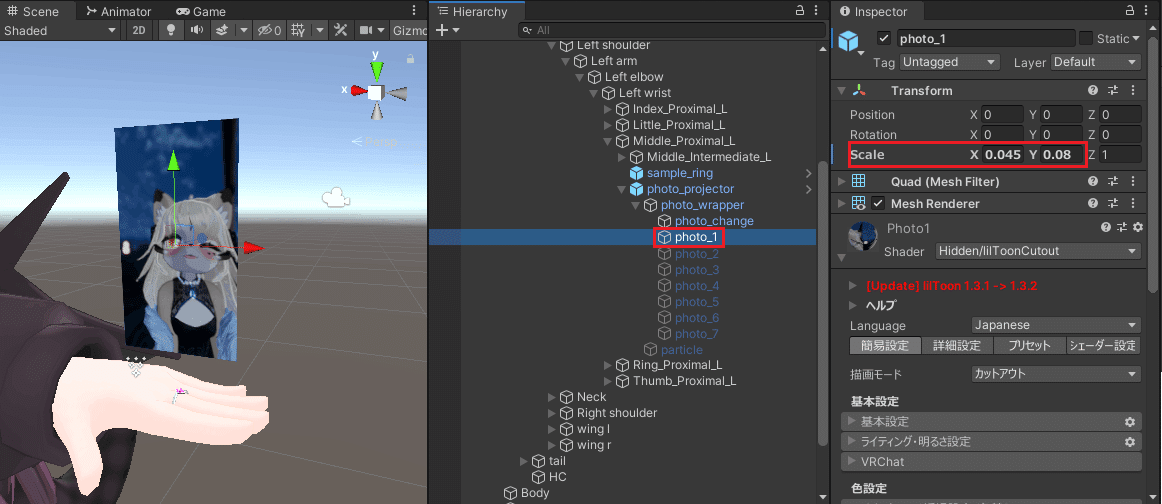Open Hierarchy panel three-dot menu
Image resolution: width=1162 pixels, height=504 pixels.
pyautogui.click(x=818, y=11)
